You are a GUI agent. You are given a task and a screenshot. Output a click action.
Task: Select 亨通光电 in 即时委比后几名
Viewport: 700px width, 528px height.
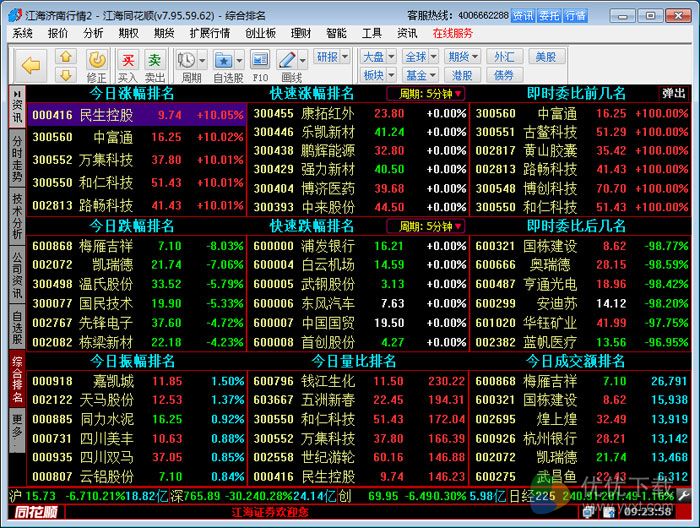coord(580,284)
